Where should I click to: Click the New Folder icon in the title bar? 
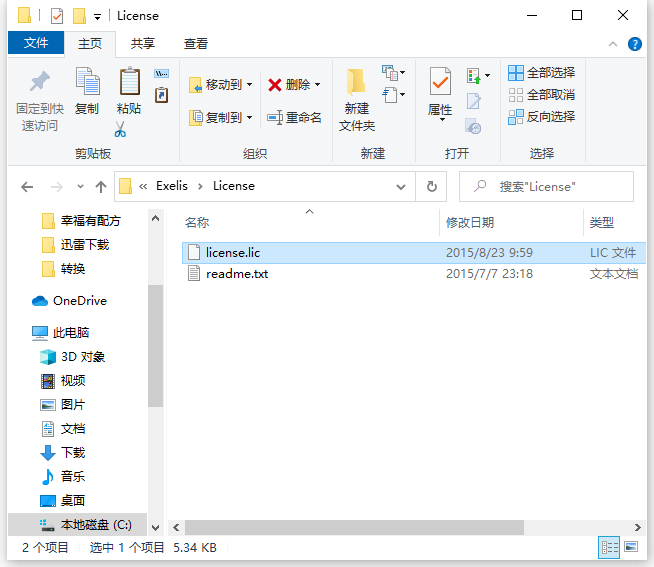(x=79, y=16)
